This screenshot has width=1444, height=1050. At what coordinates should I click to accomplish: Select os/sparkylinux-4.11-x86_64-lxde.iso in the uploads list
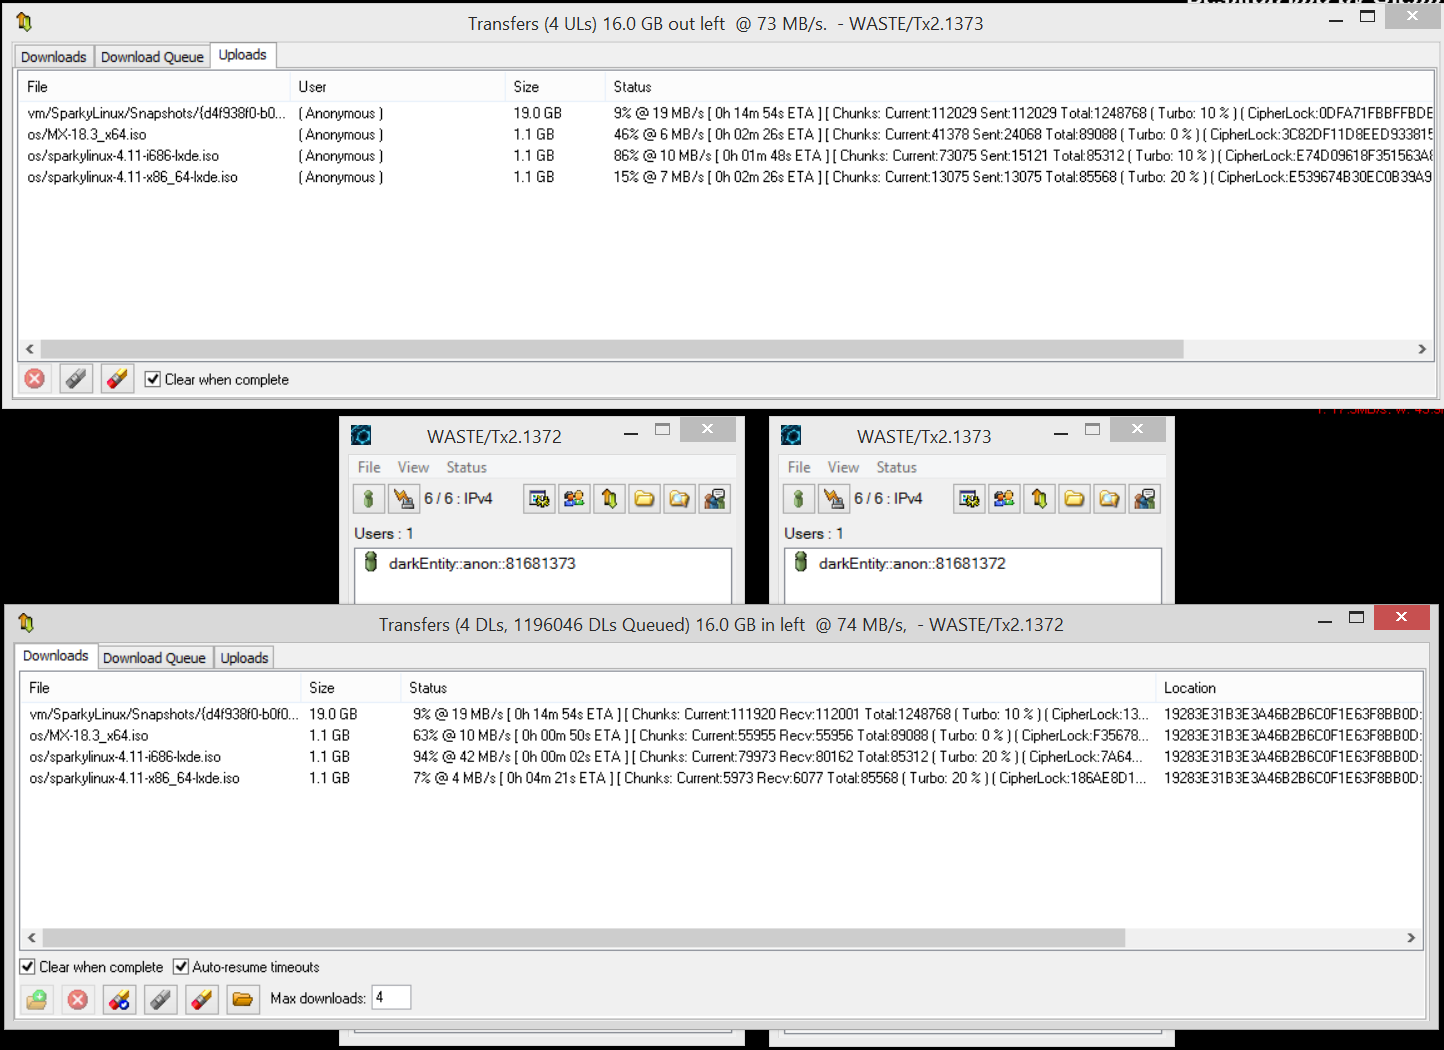[x=727, y=177]
